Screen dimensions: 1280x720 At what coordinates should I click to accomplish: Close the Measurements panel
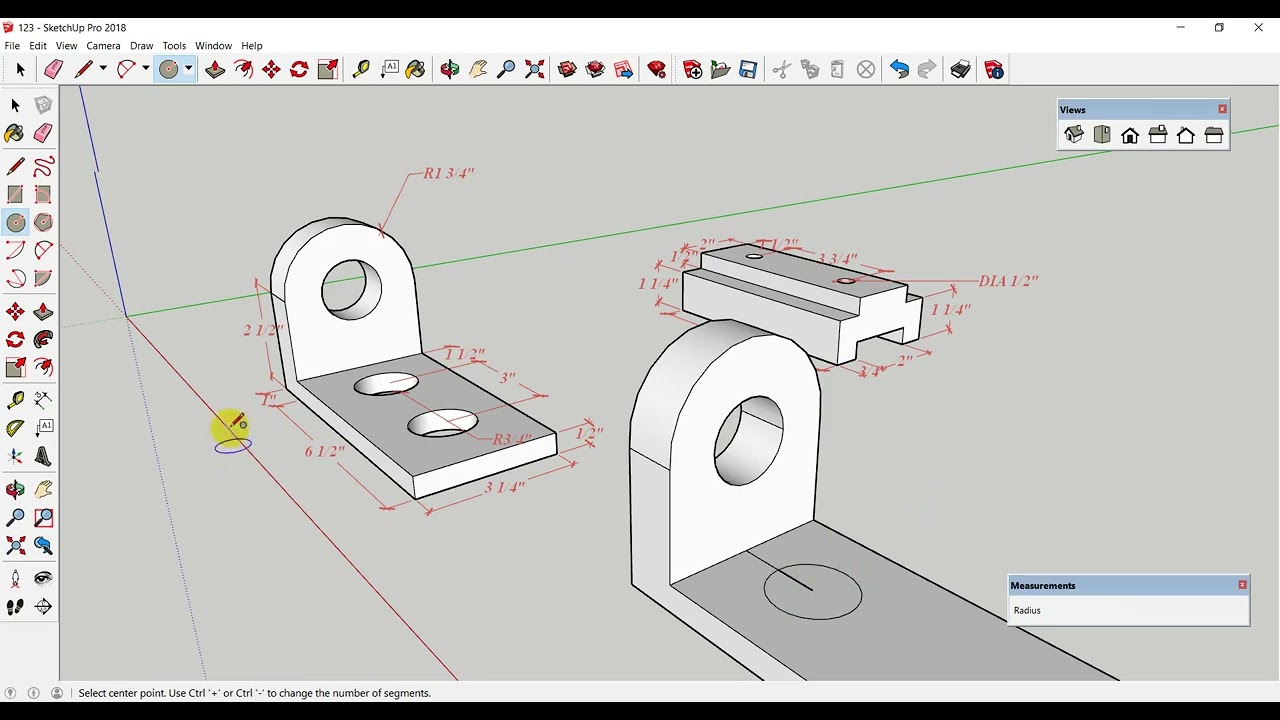coord(1242,585)
